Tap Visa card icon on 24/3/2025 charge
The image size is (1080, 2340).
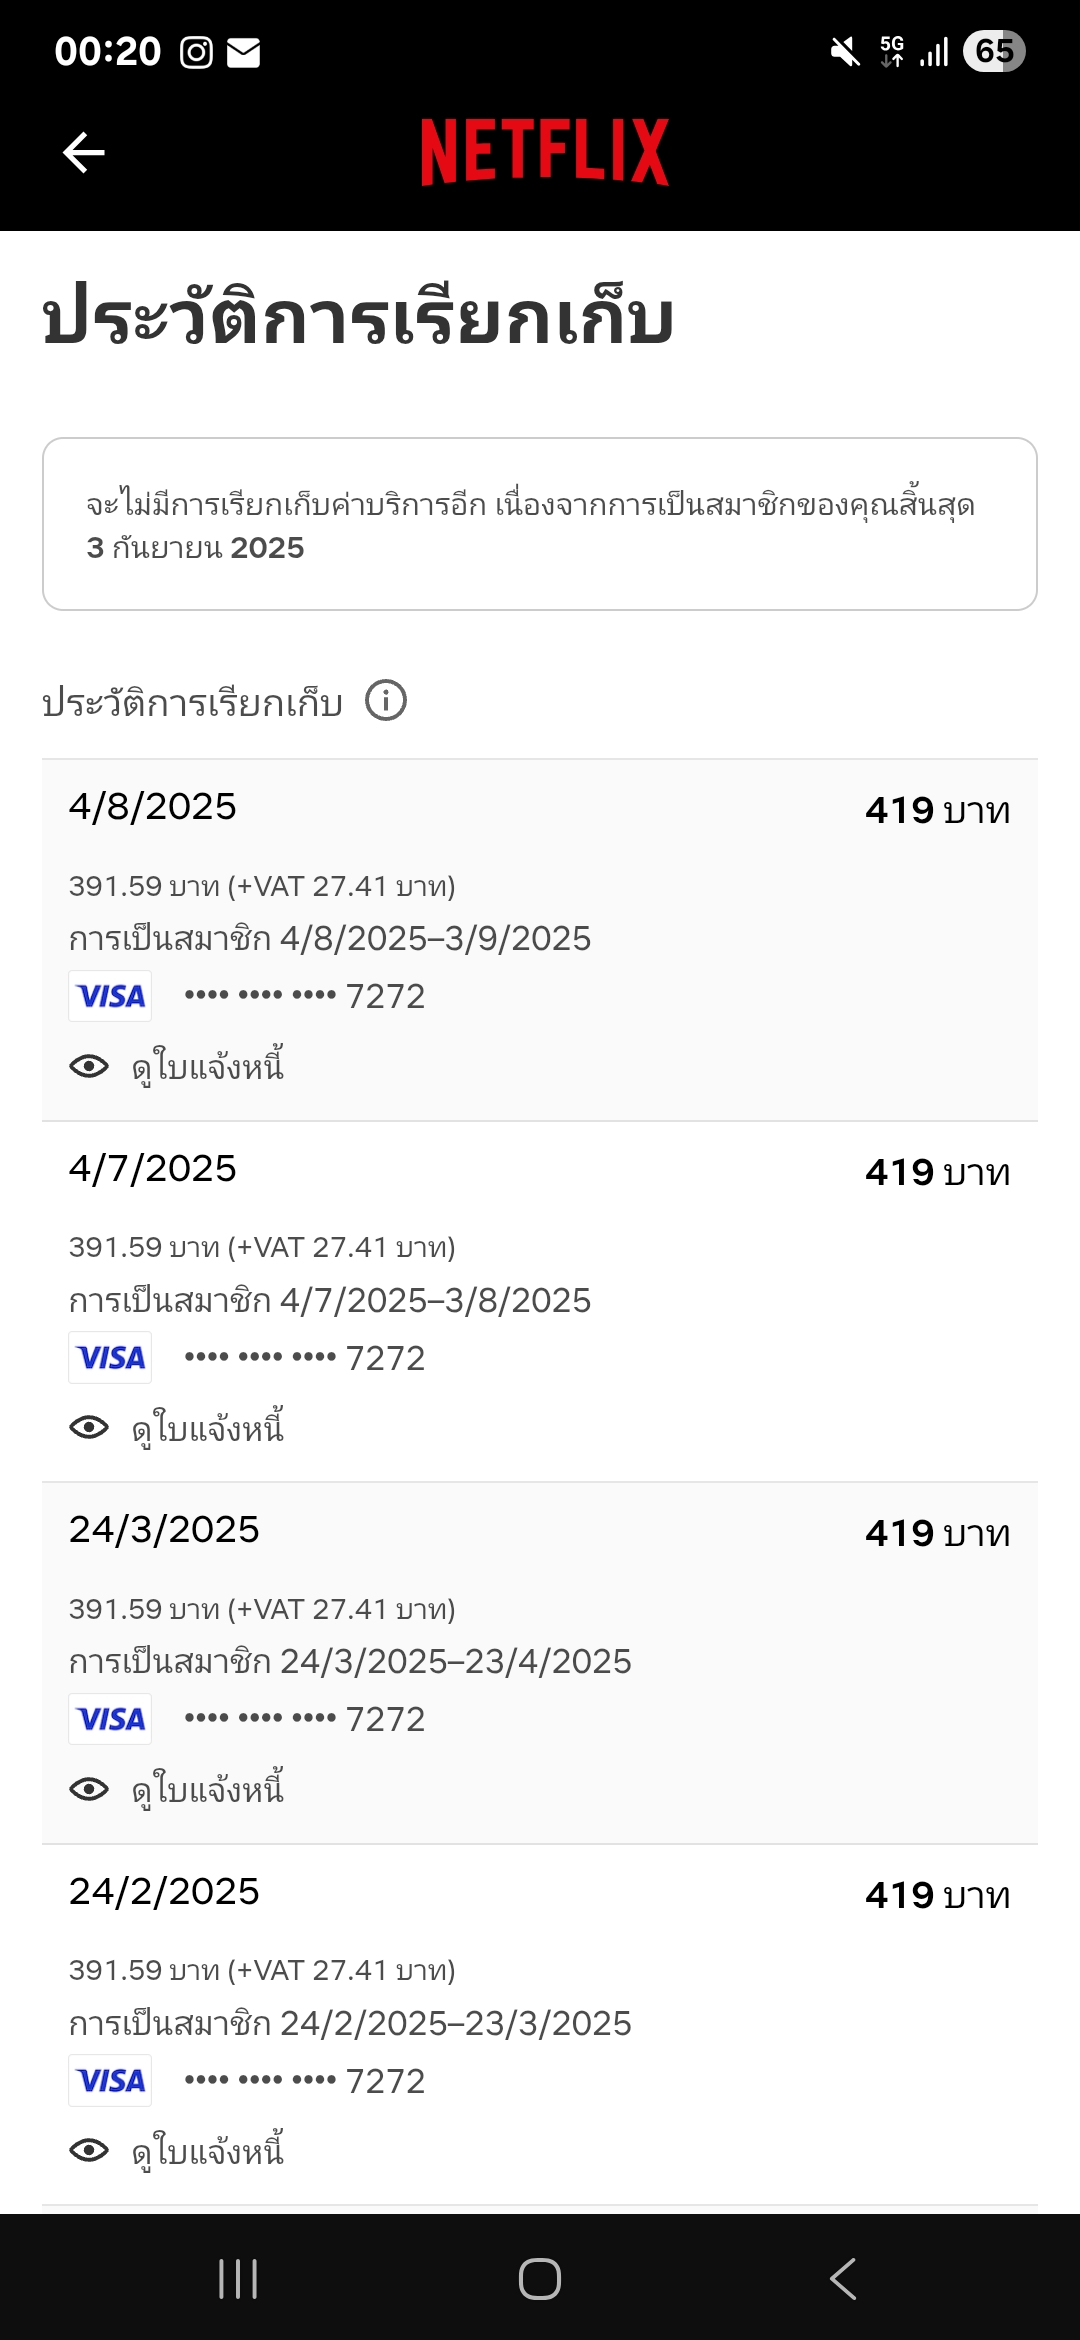click(110, 1719)
